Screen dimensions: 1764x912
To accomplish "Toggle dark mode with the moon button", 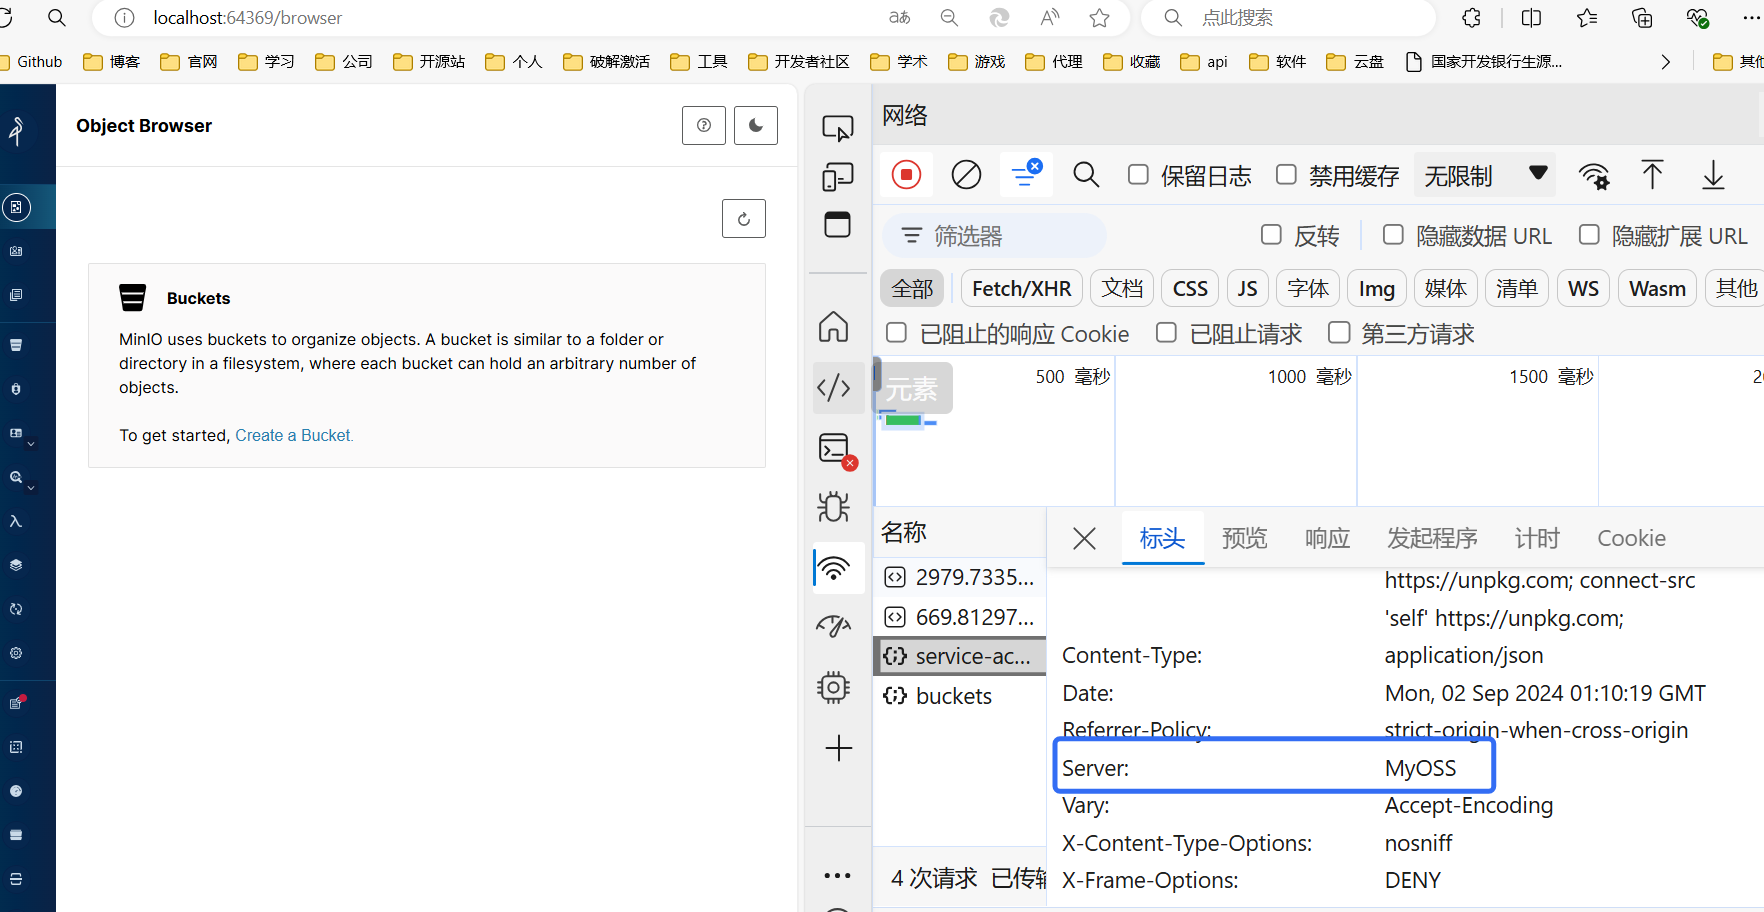I will click(756, 126).
